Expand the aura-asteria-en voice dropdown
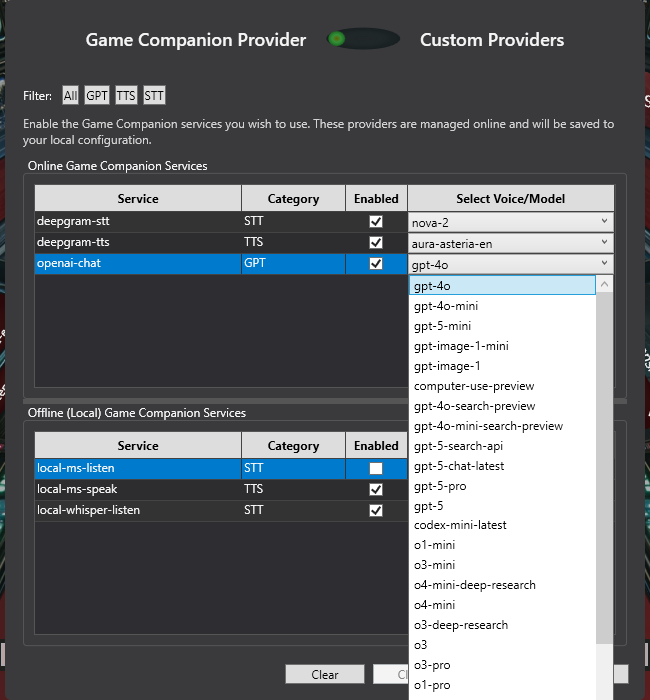 point(510,243)
